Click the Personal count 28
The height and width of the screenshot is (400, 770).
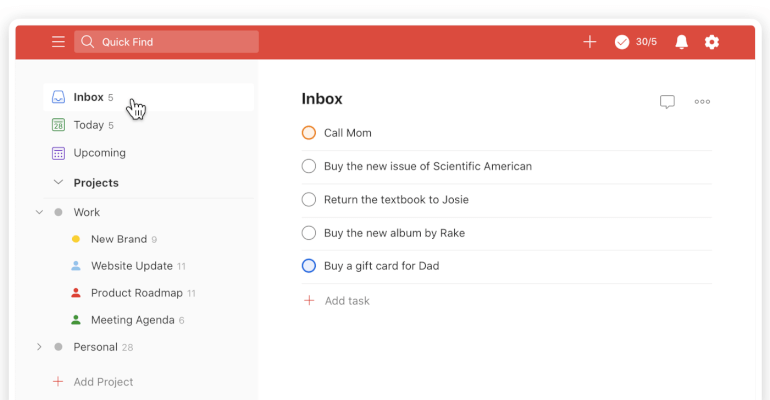click(127, 347)
